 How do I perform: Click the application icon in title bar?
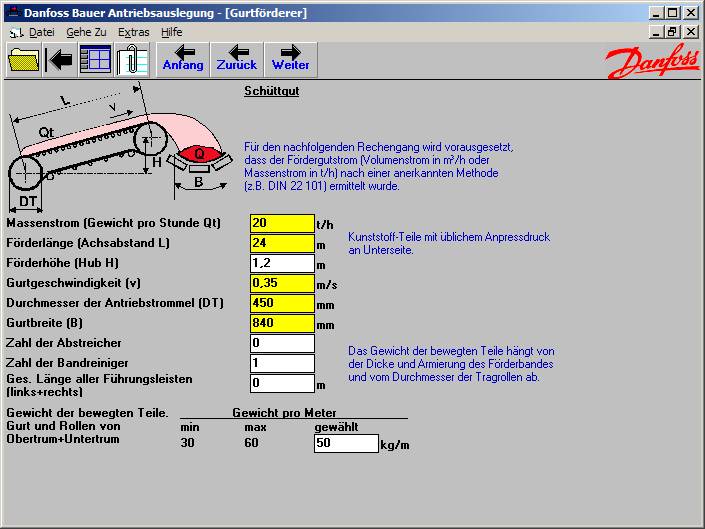pyautogui.click(x=14, y=12)
